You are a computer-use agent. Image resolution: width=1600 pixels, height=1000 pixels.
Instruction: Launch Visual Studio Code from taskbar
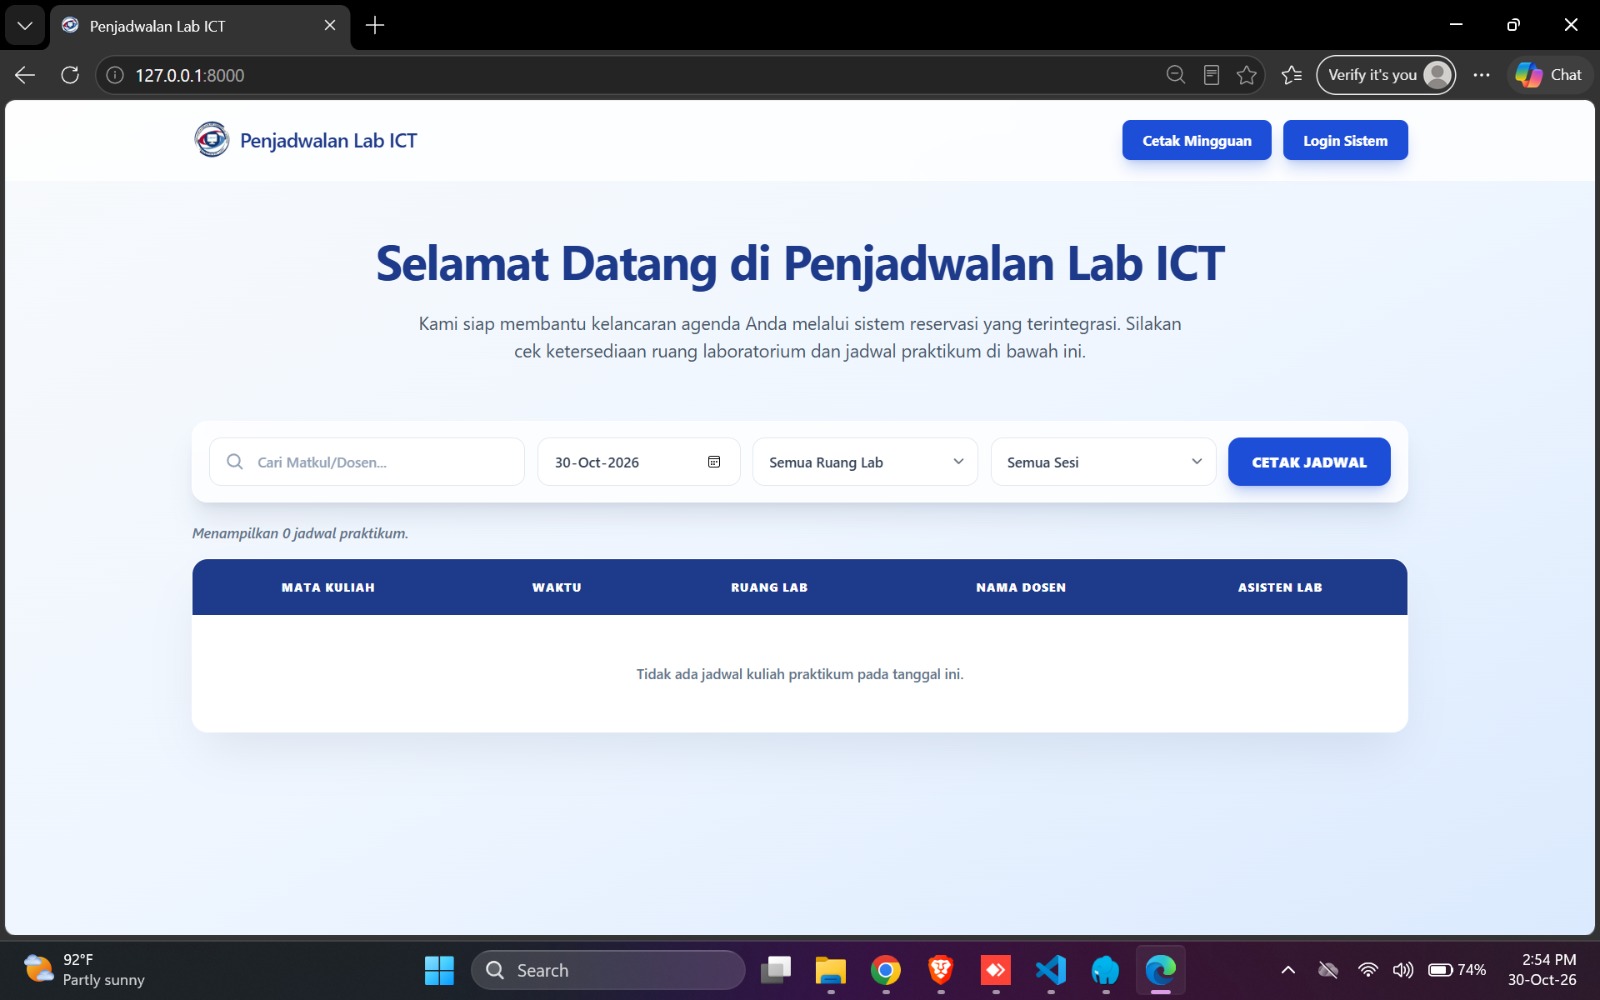(x=1050, y=970)
